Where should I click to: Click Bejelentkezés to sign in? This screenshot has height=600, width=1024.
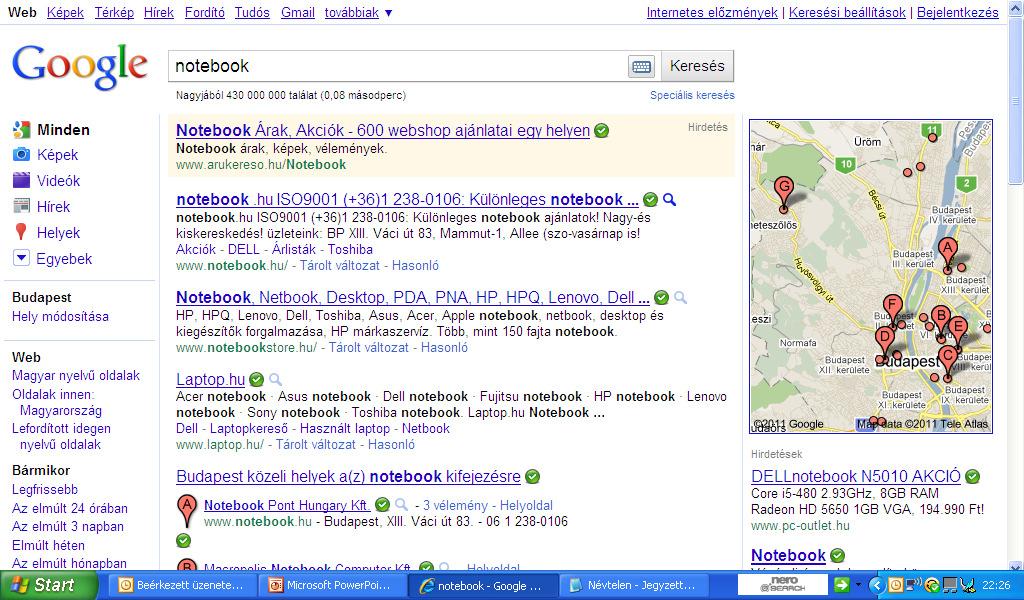[x=957, y=12]
